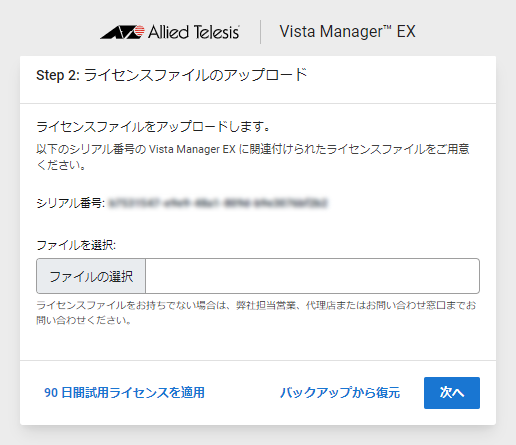Click the シリアル番号 label
This screenshot has height=445, width=516.
pyautogui.click(x=71, y=203)
